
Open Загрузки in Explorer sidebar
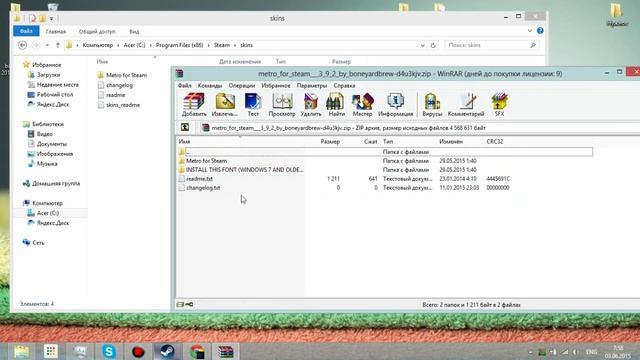pyautogui.click(x=48, y=75)
